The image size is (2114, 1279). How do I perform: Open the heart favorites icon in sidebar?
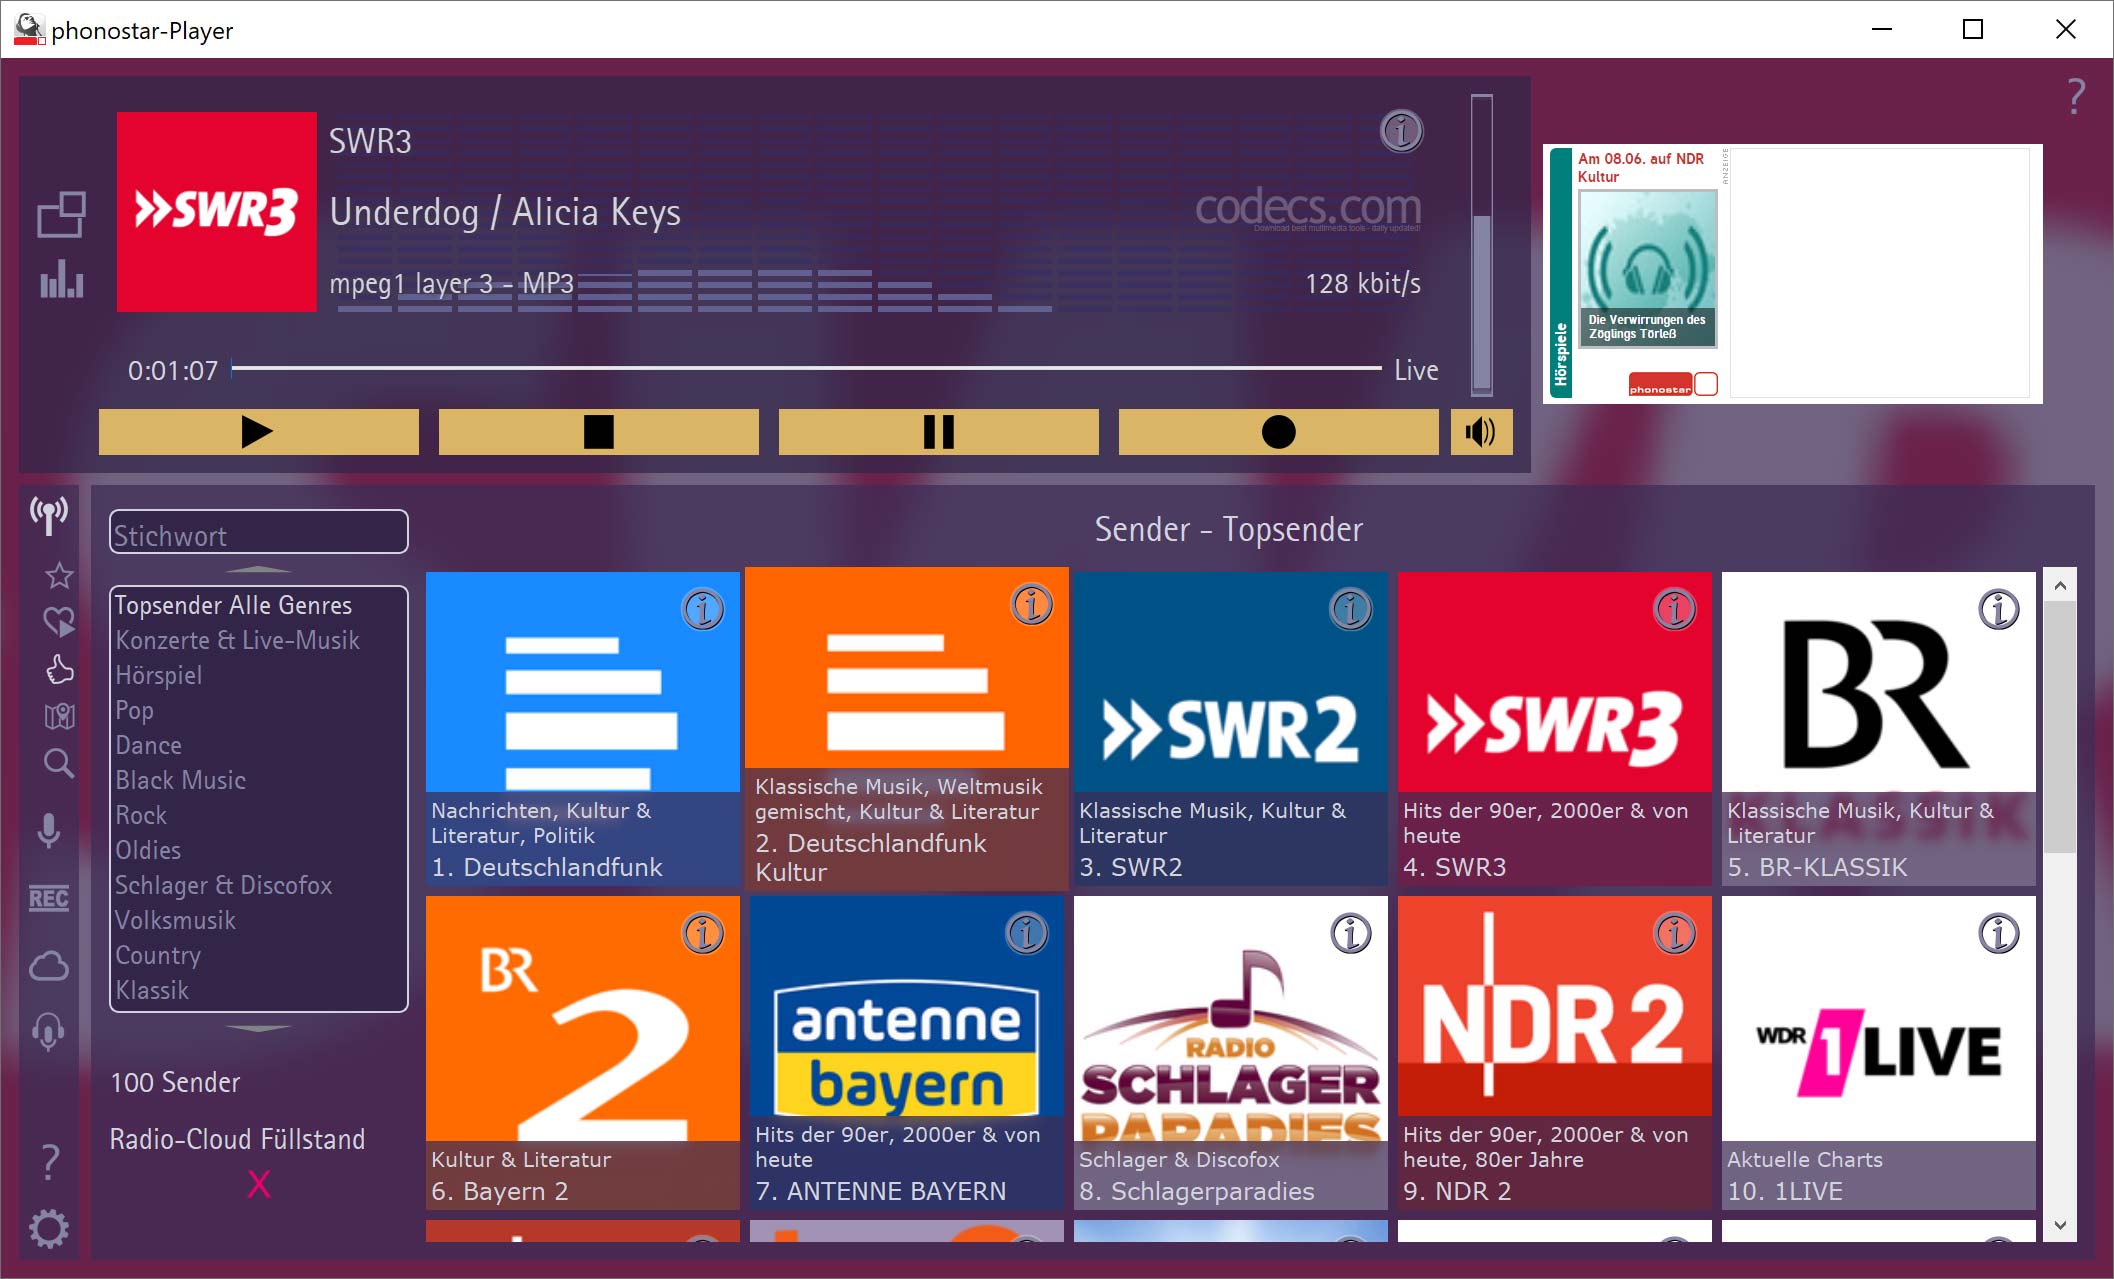[x=59, y=621]
